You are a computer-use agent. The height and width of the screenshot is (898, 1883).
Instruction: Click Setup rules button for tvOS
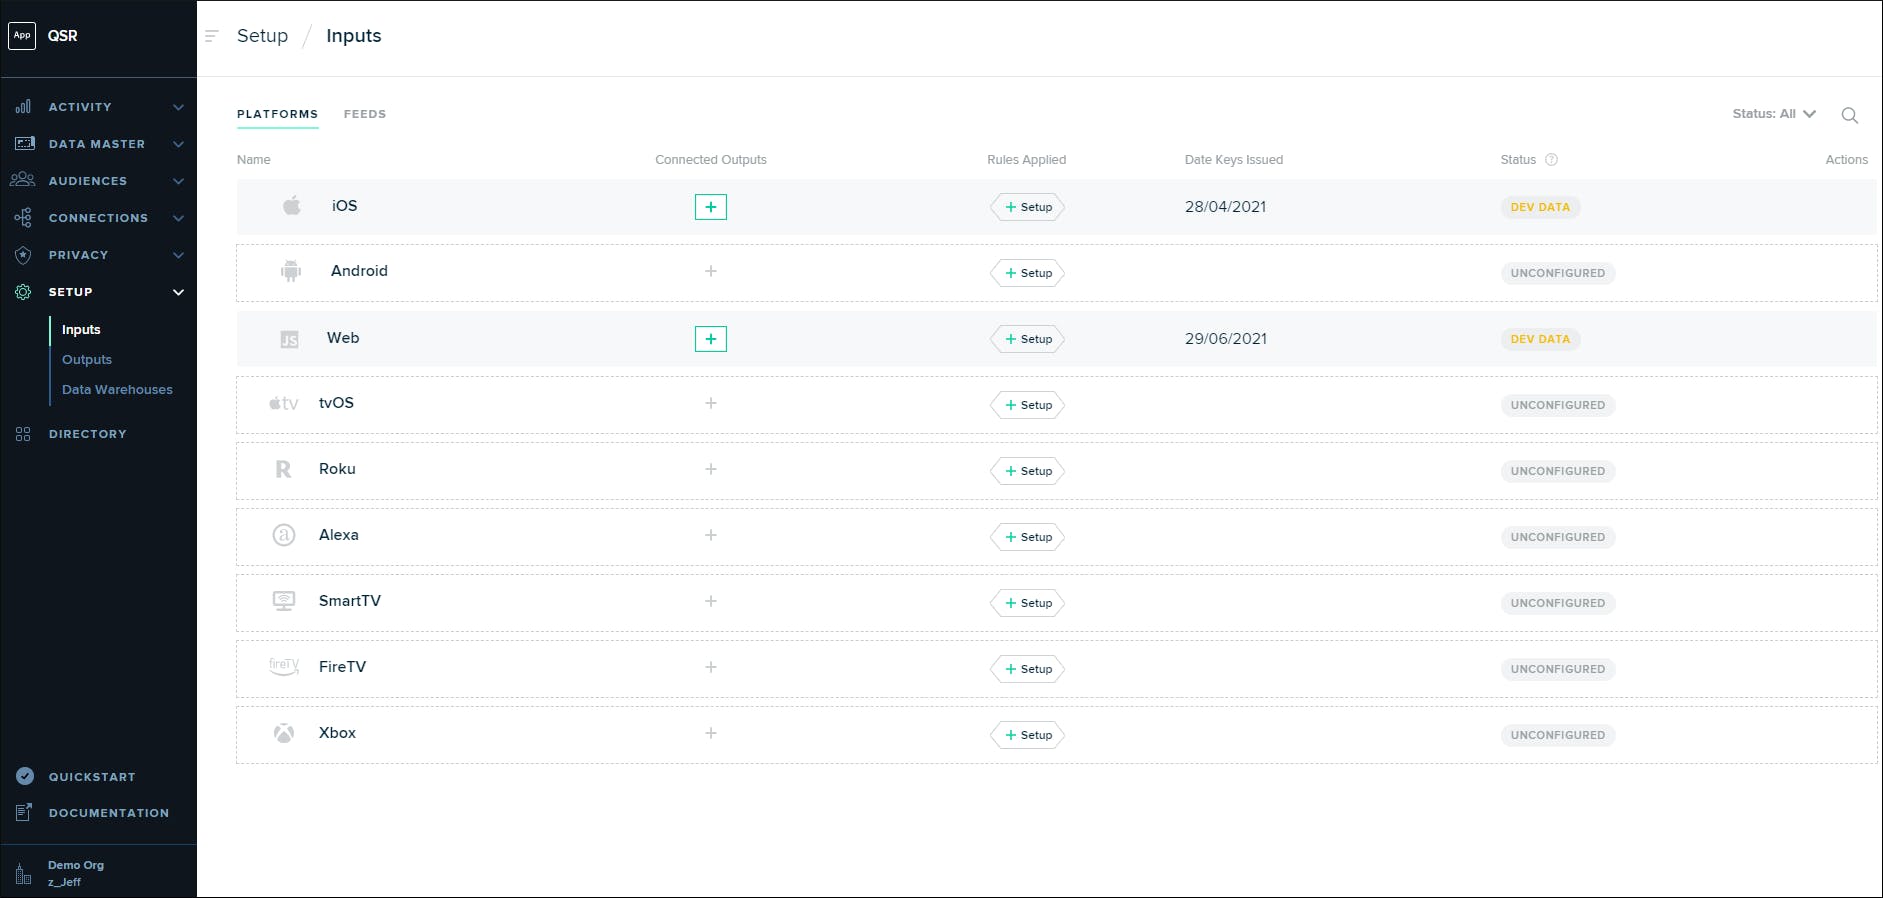click(1028, 405)
